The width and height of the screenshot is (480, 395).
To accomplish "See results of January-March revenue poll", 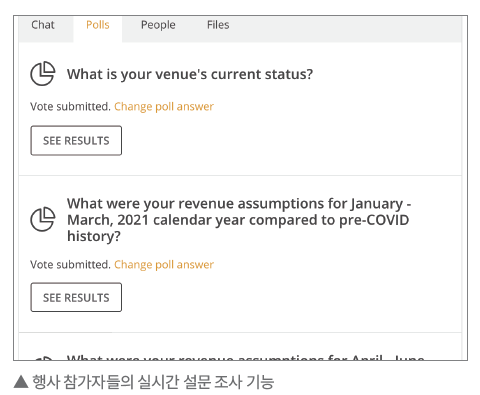I will 76,297.
